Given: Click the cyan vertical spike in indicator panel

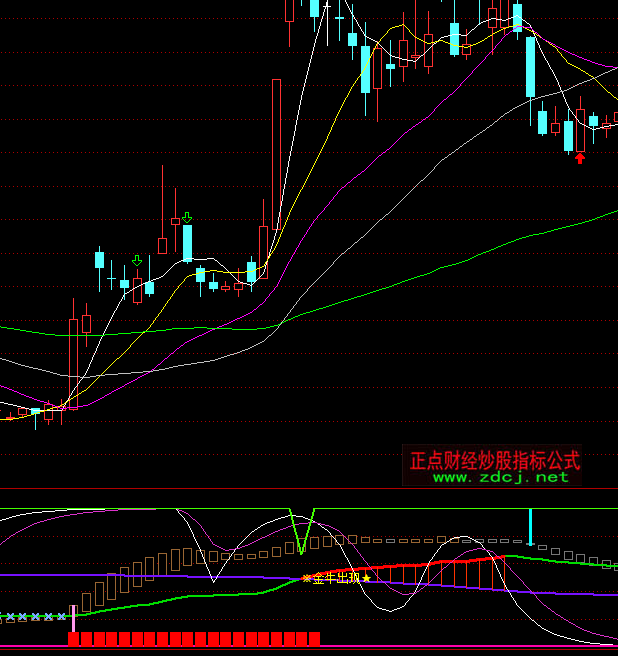Looking at the screenshot, I should click(x=530, y=526).
